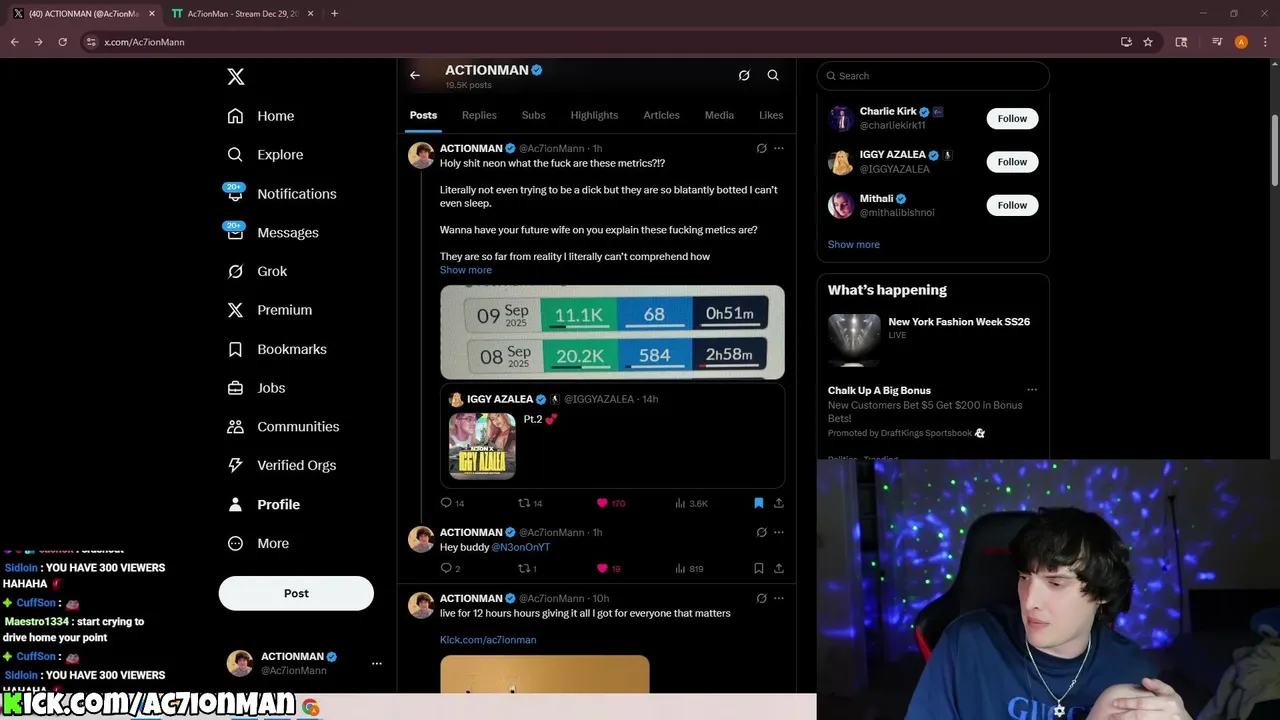View 819 views analytics on Hey buddy post
The width and height of the screenshot is (1280, 720).
(x=689, y=568)
